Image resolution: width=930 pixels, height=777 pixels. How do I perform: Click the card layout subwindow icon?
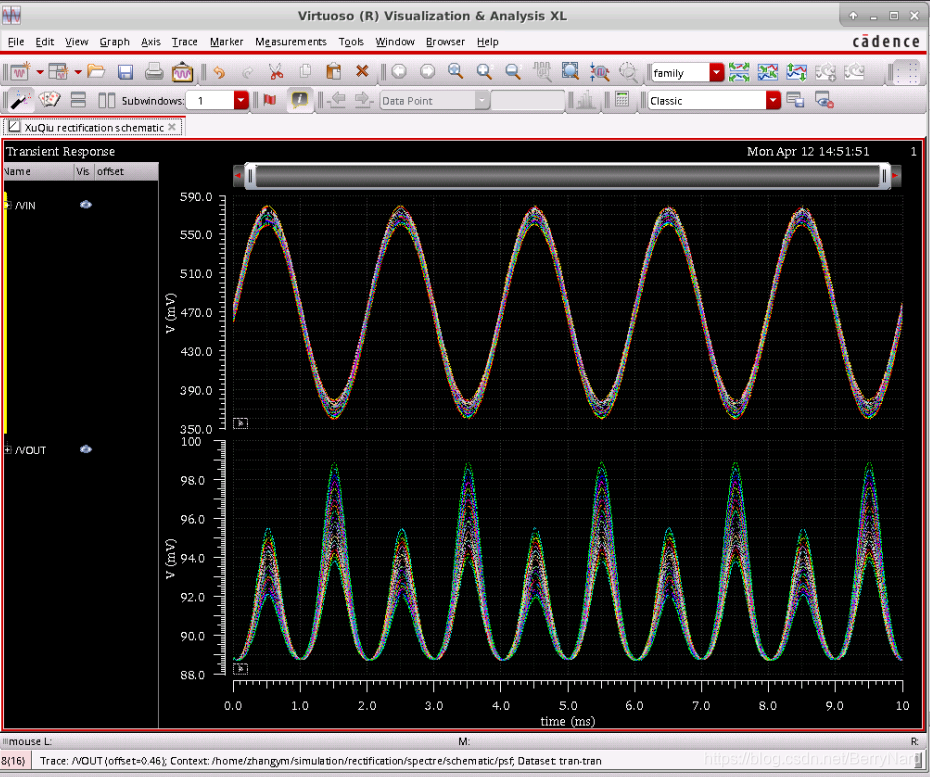click(x=49, y=100)
